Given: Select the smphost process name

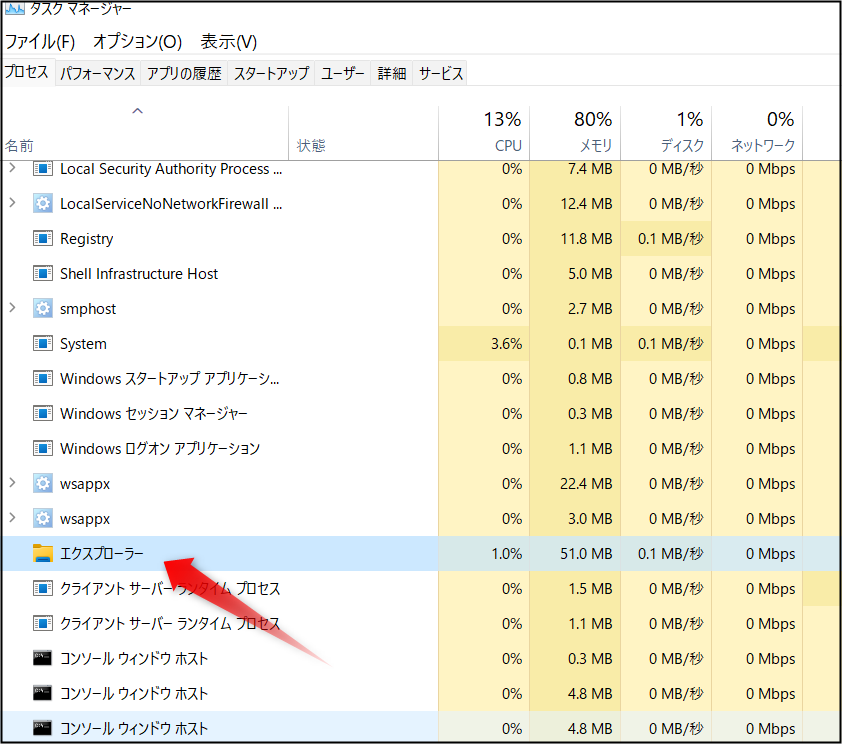Looking at the screenshot, I should click(88, 309).
